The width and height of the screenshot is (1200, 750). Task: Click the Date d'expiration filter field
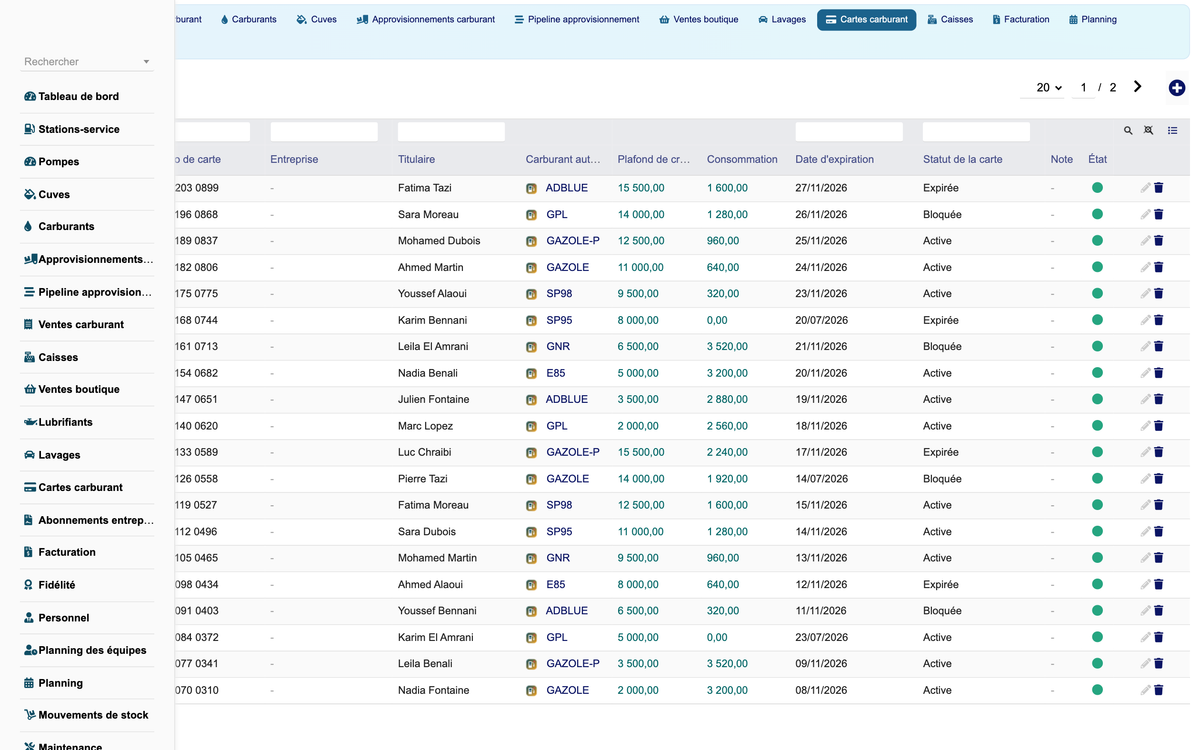[x=849, y=131]
